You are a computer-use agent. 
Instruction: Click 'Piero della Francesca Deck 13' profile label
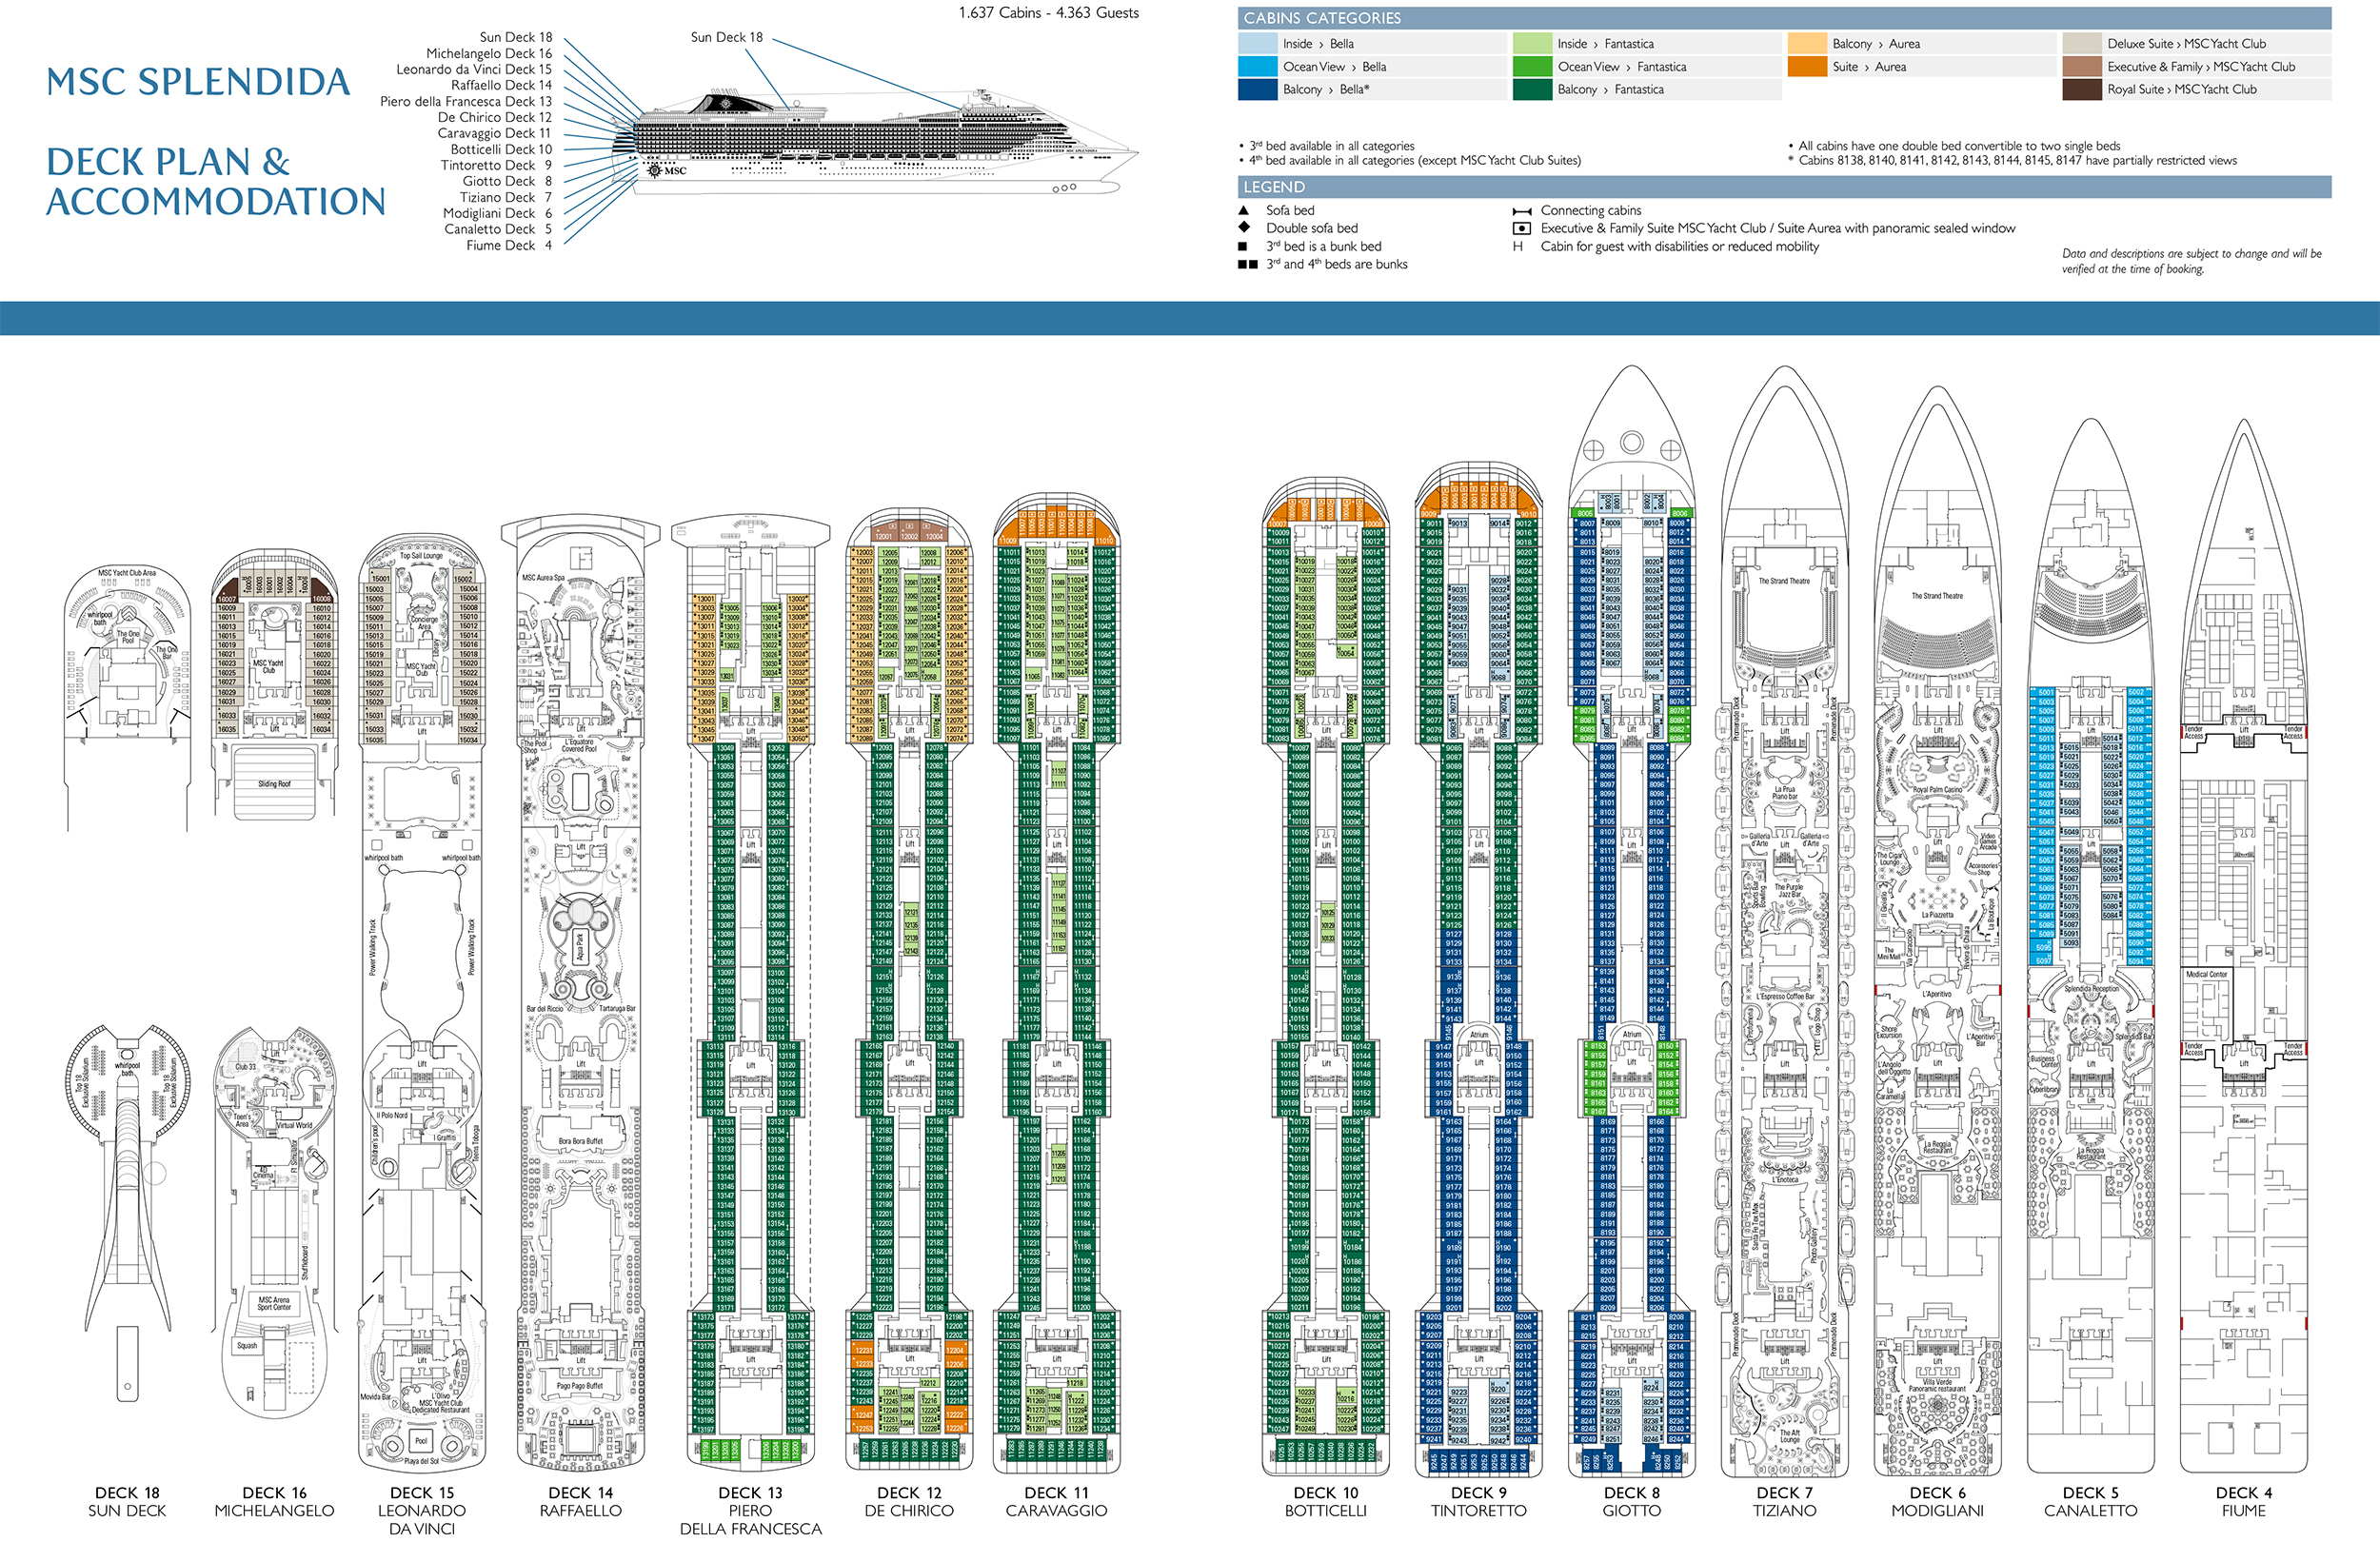click(465, 101)
